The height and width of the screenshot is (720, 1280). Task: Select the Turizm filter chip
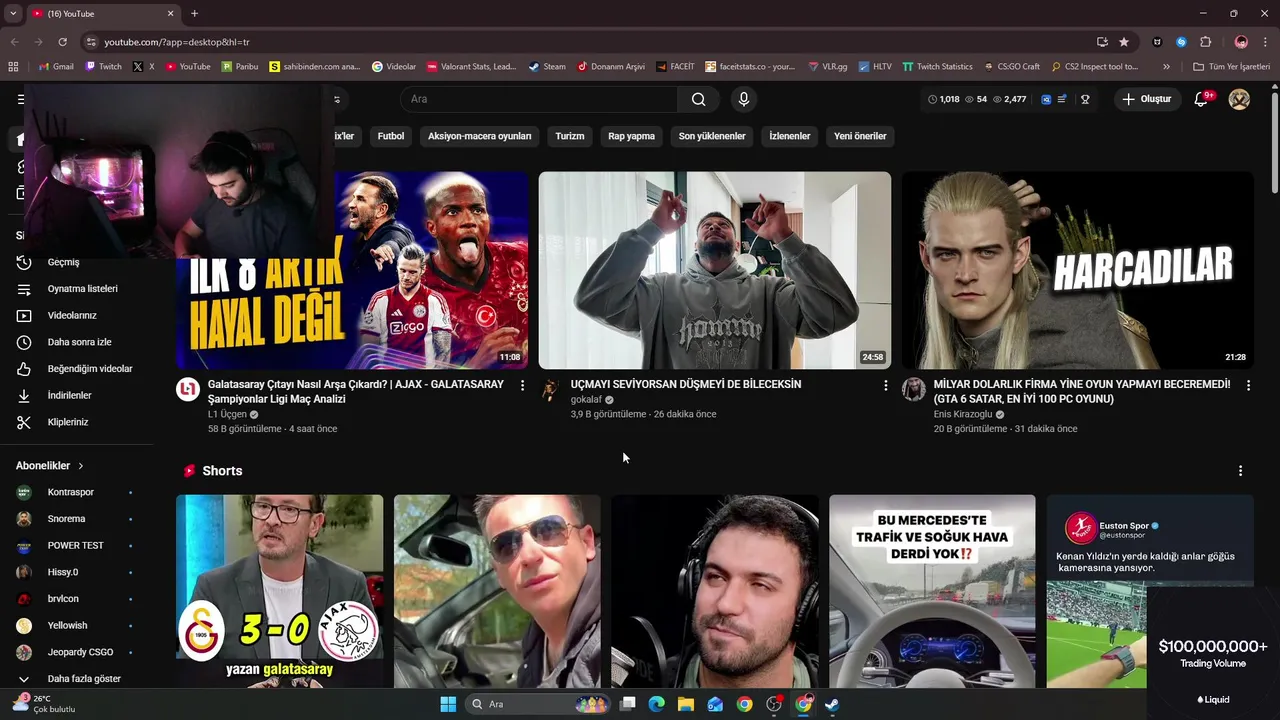click(x=570, y=136)
